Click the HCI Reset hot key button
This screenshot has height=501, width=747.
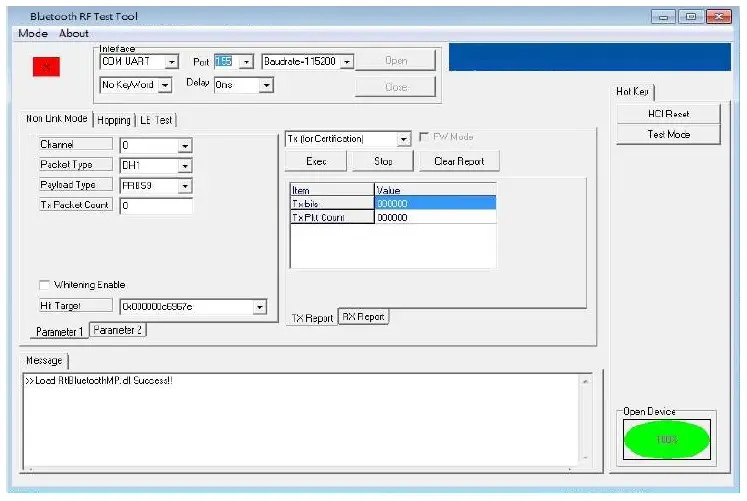668,114
